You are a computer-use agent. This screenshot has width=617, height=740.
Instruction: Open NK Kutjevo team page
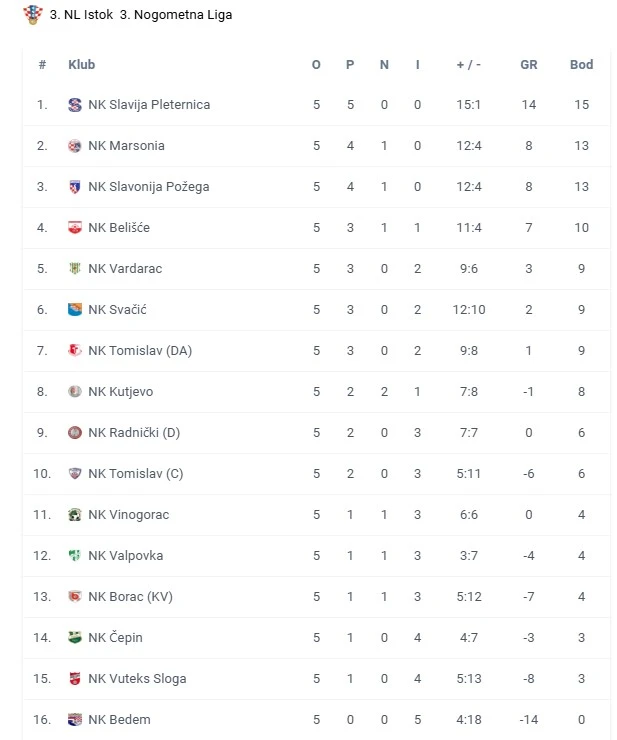[x=120, y=392]
